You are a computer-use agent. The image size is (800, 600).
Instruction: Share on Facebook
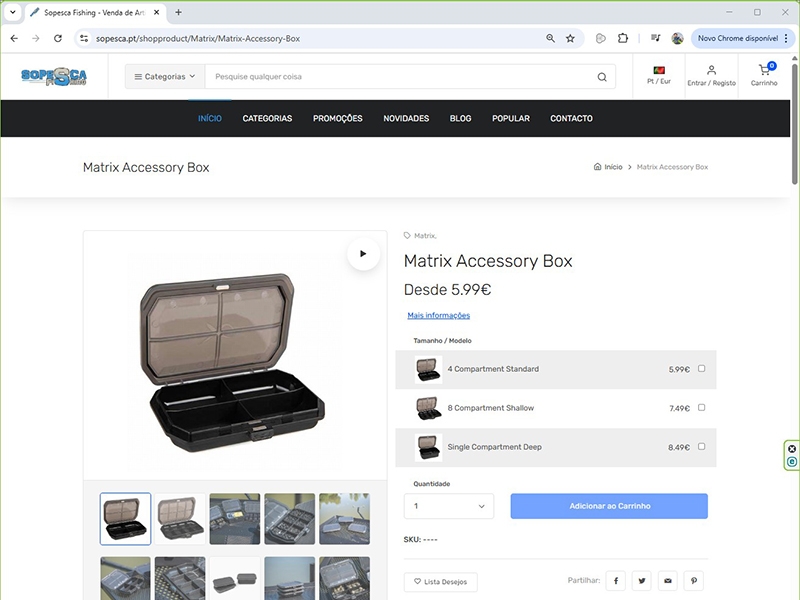(x=616, y=581)
